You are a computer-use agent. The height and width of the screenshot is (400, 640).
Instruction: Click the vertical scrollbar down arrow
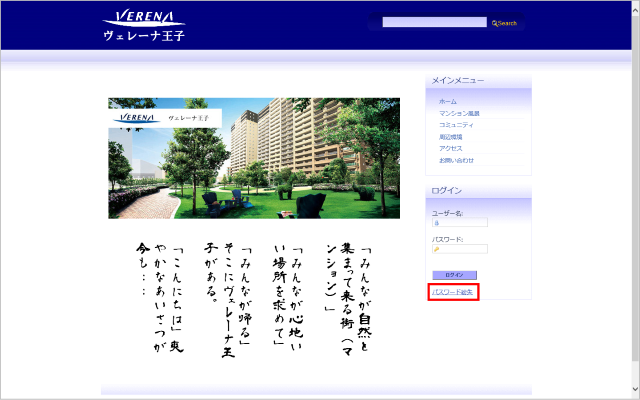[636, 389]
